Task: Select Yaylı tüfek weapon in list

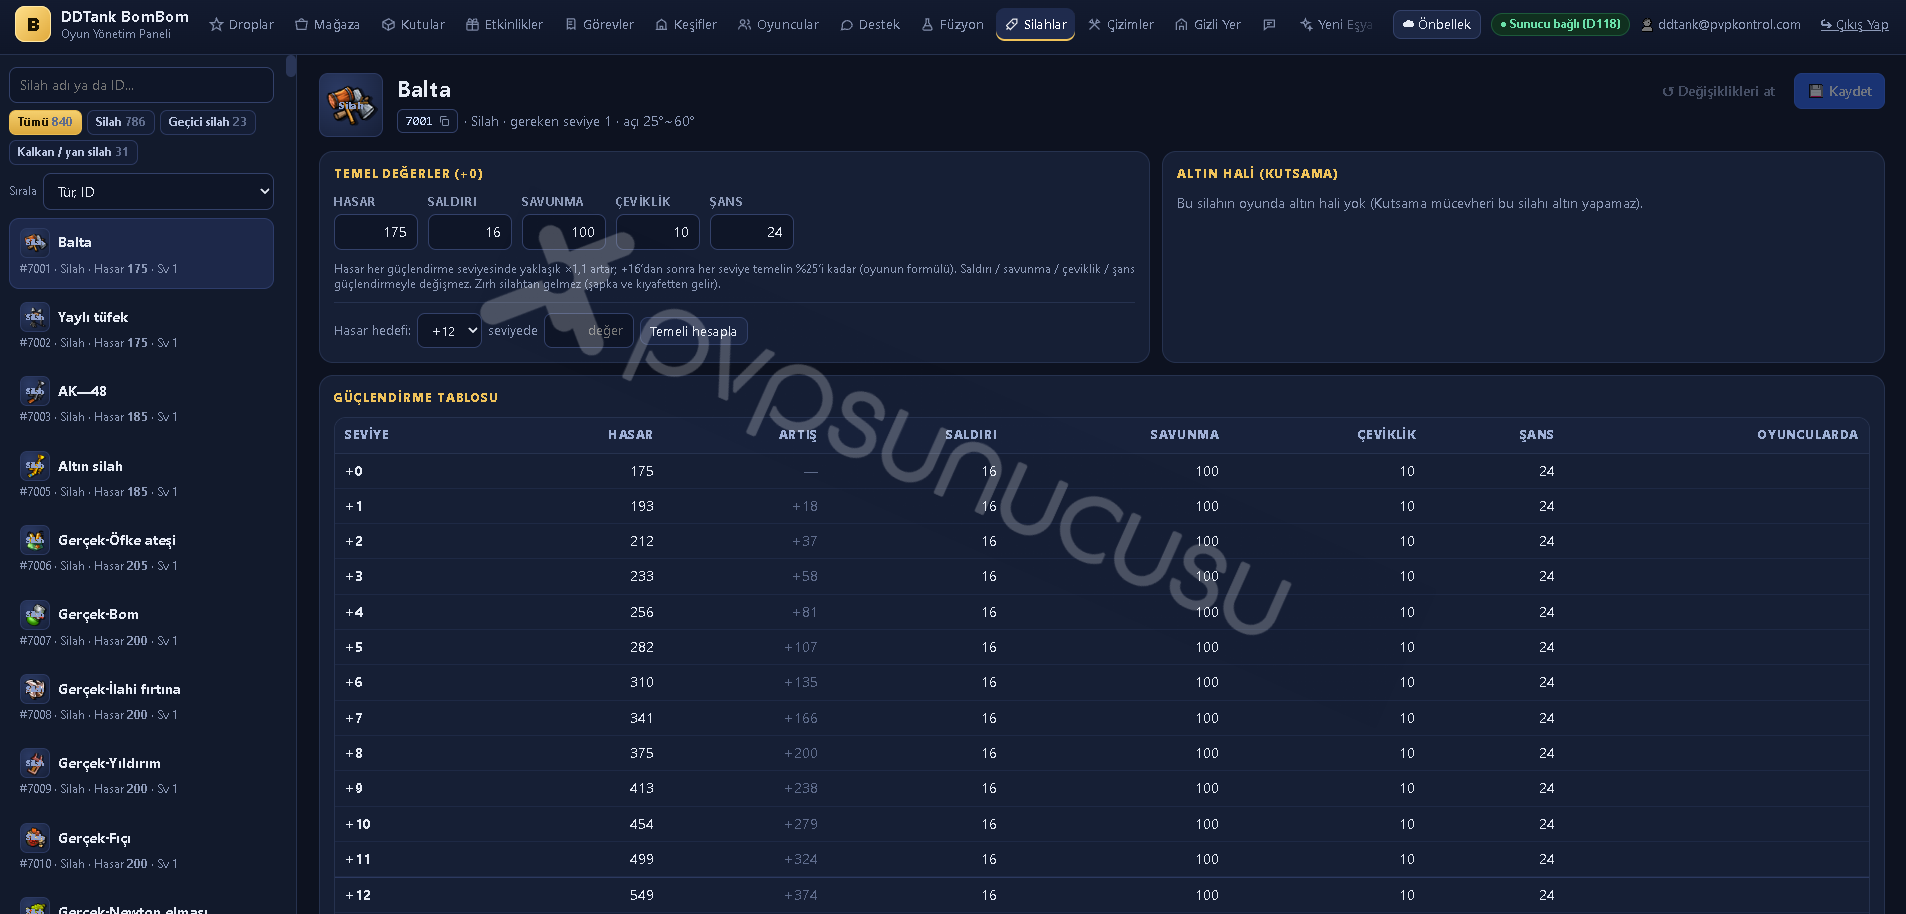Action: [x=141, y=328]
